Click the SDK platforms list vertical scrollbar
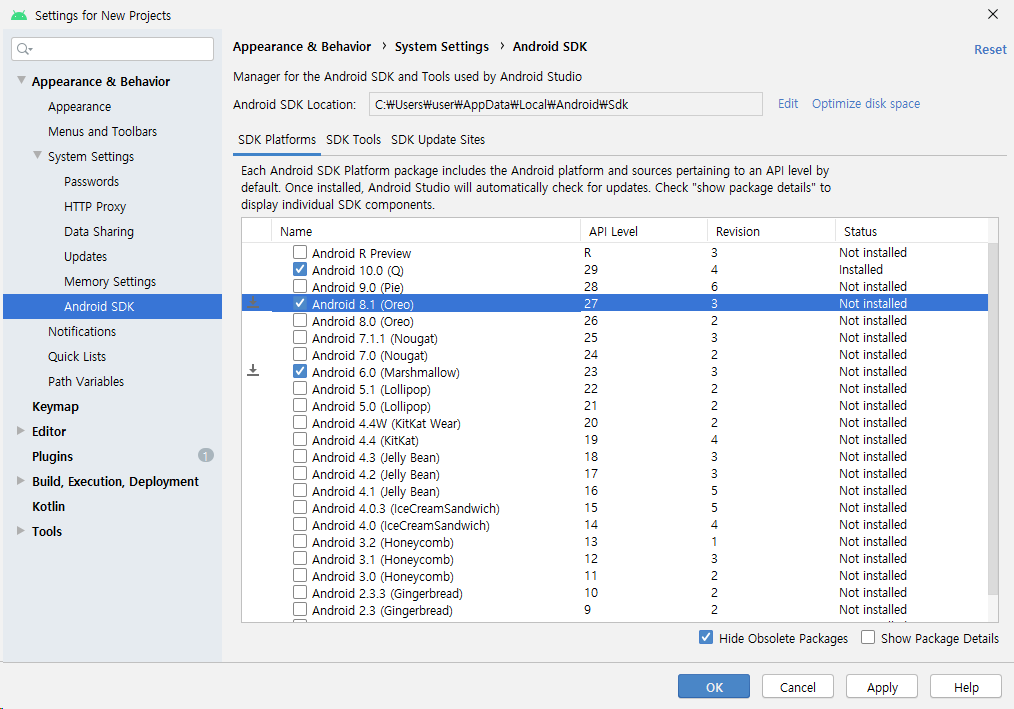The width and height of the screenshot is (1014, 709). 992,420
